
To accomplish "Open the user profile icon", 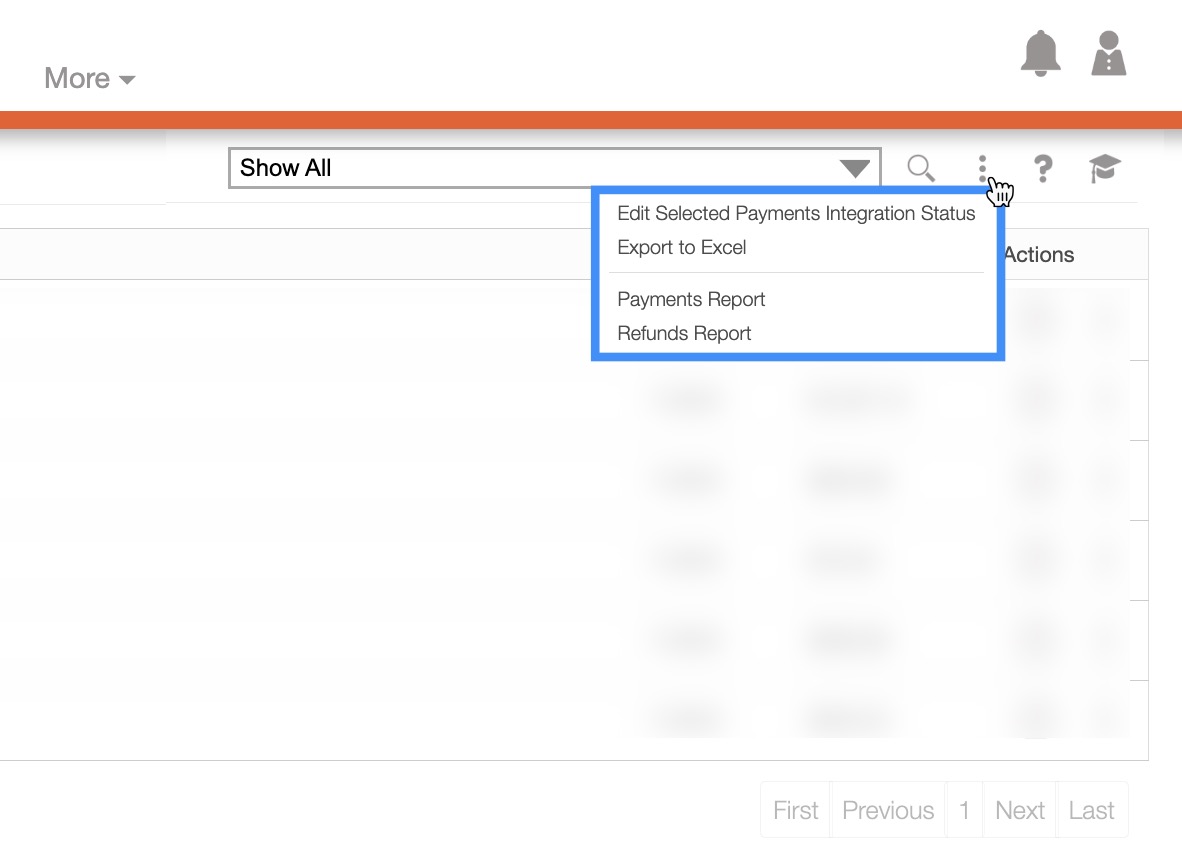I will 1108,53.
